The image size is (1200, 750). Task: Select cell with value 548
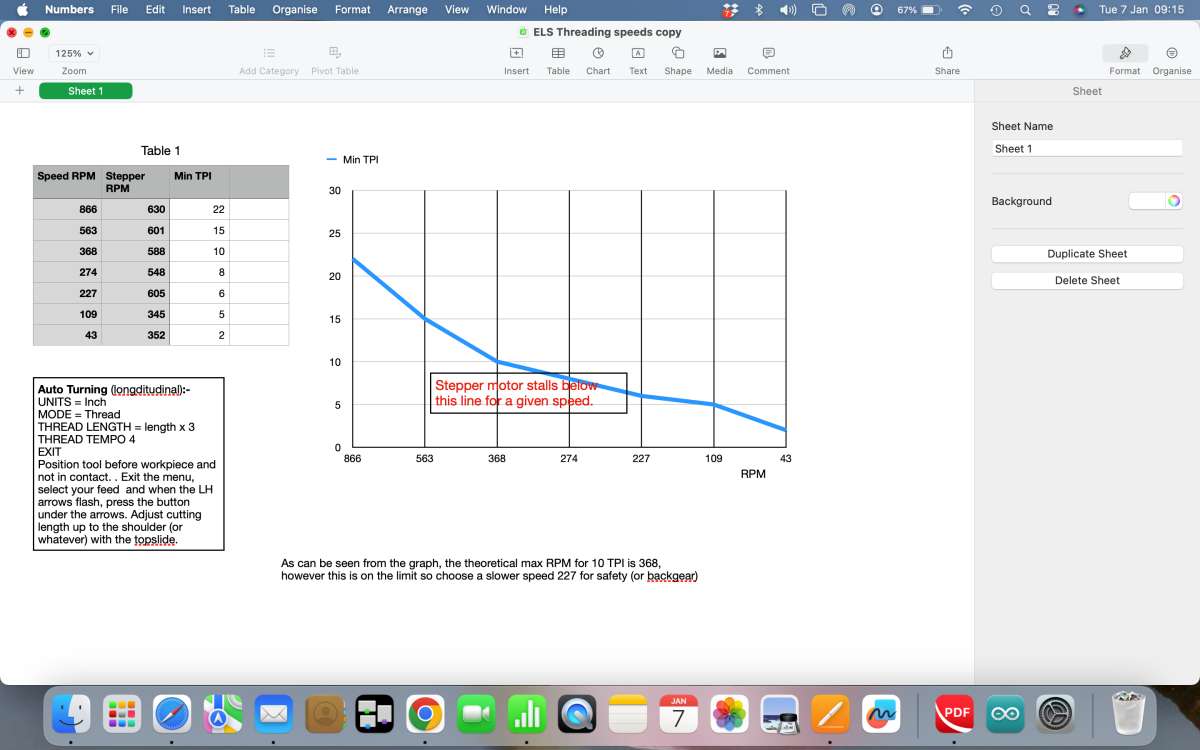(x=135, y=272)
